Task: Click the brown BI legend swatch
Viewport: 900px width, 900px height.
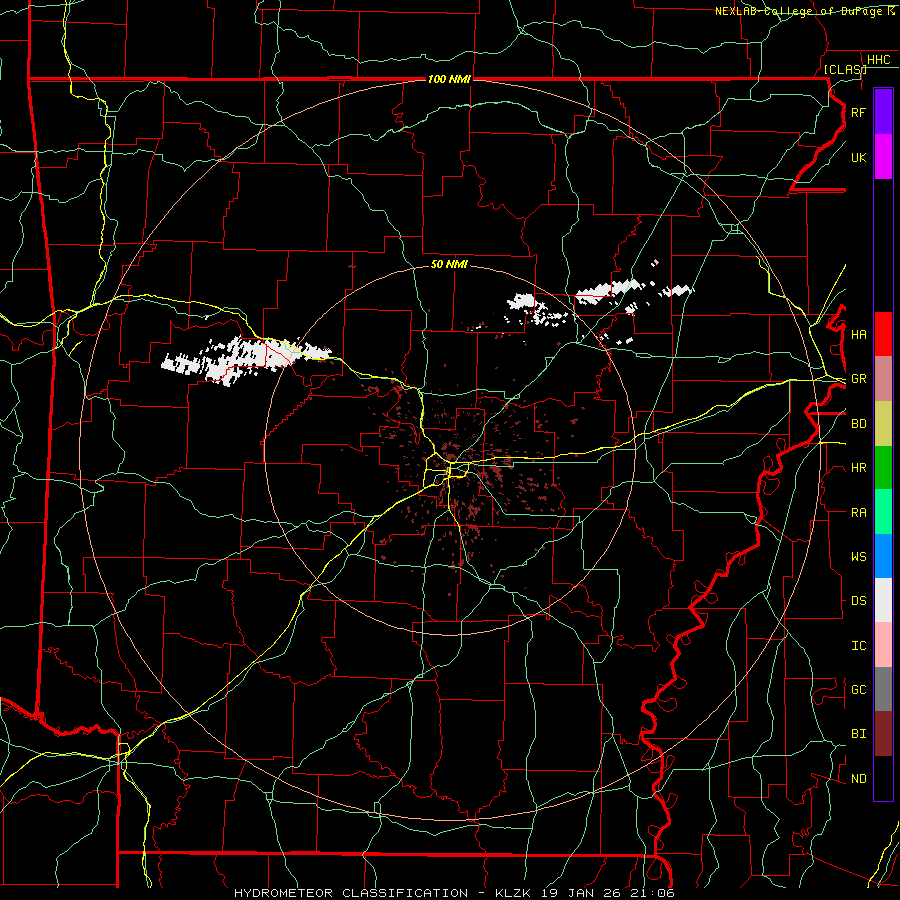Action: pos(883,734)
